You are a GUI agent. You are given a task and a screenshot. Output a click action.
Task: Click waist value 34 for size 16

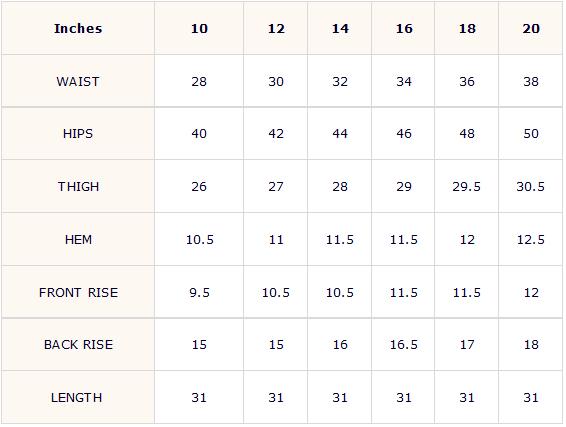click(404, 81)
